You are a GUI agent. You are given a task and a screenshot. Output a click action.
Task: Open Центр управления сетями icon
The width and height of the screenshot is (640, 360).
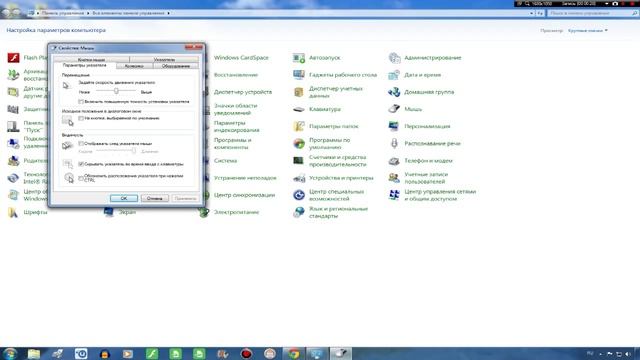(x=394, y=195)
